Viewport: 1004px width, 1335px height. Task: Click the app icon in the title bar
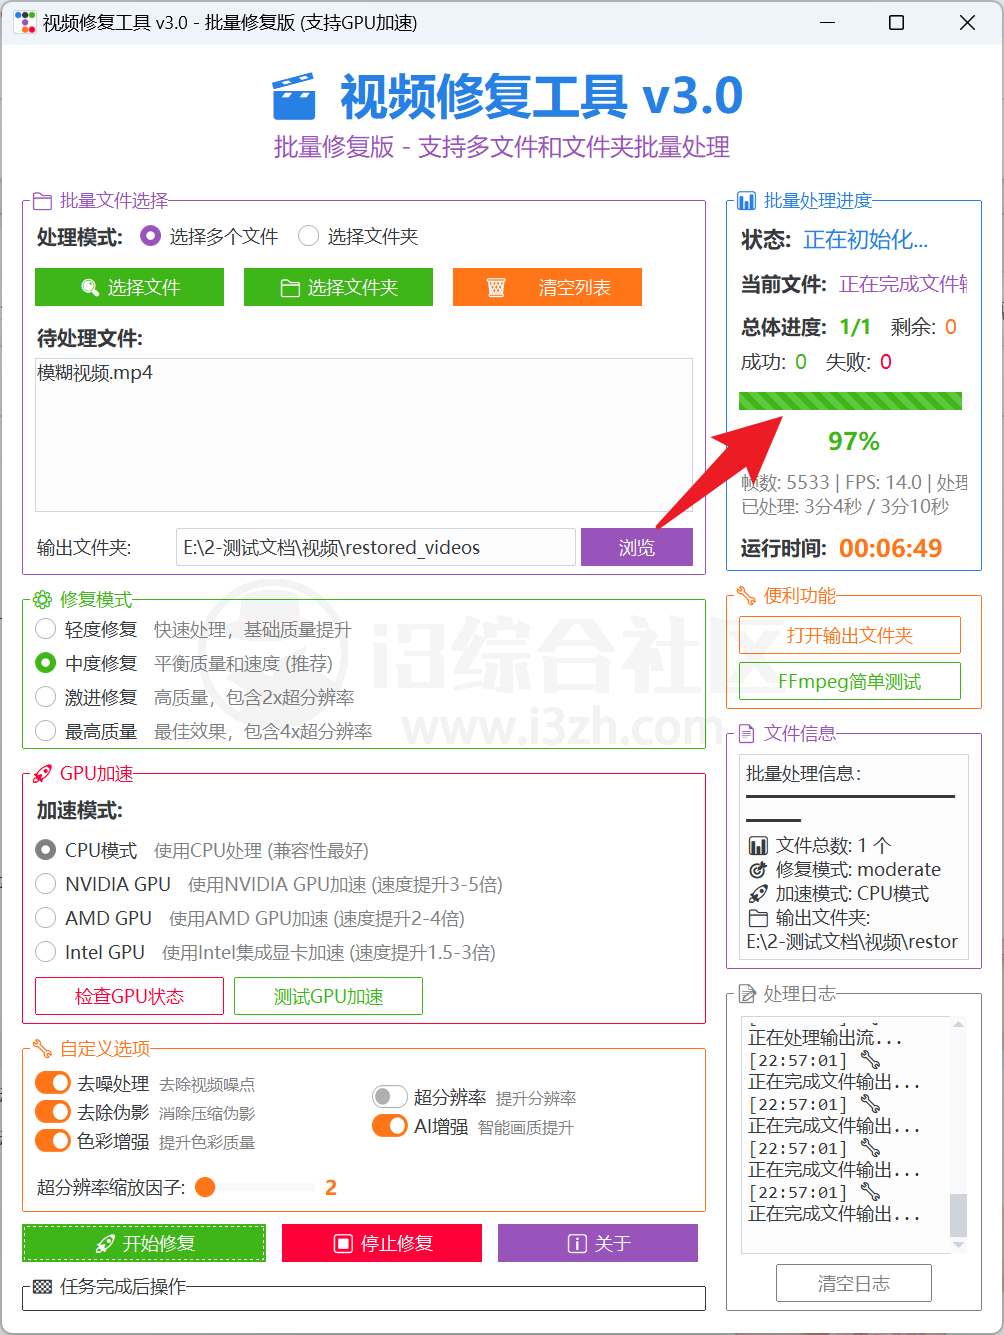click(x=25, y=22)
